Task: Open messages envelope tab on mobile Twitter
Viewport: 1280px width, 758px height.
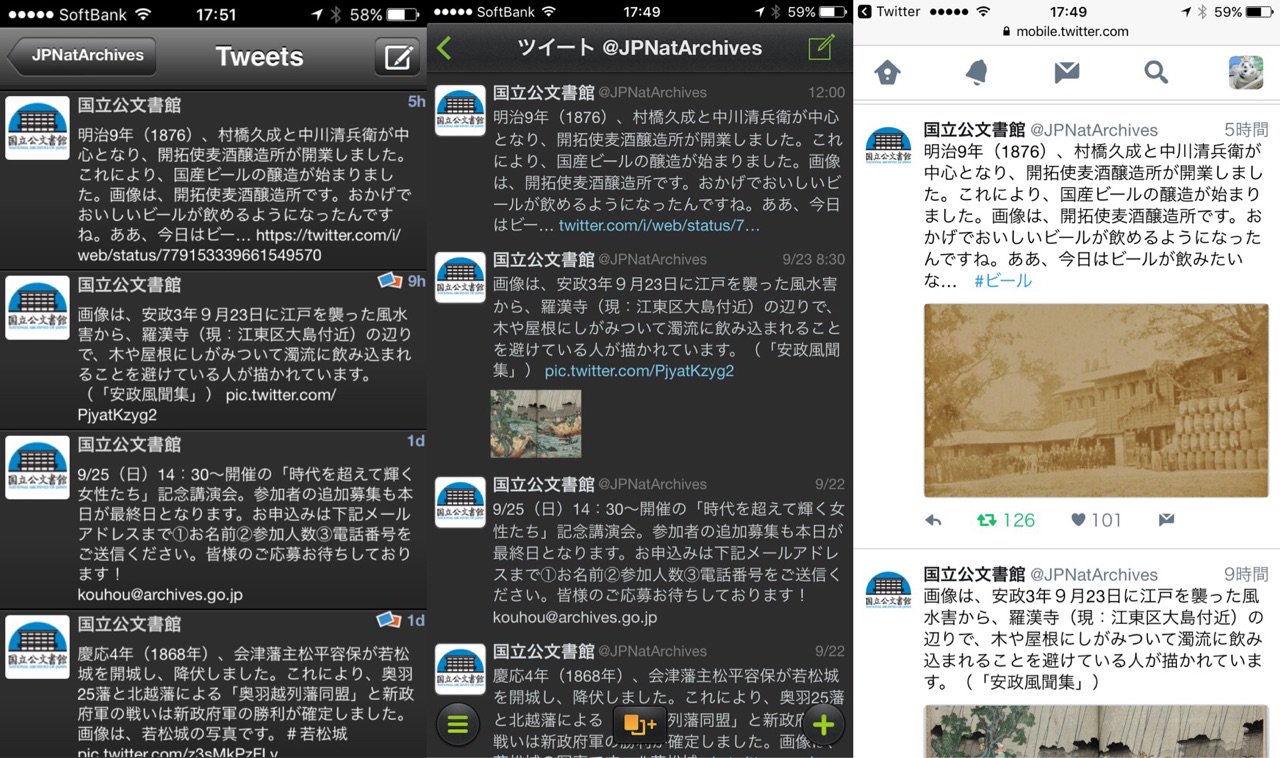Action: click(x=1067, y=72)
